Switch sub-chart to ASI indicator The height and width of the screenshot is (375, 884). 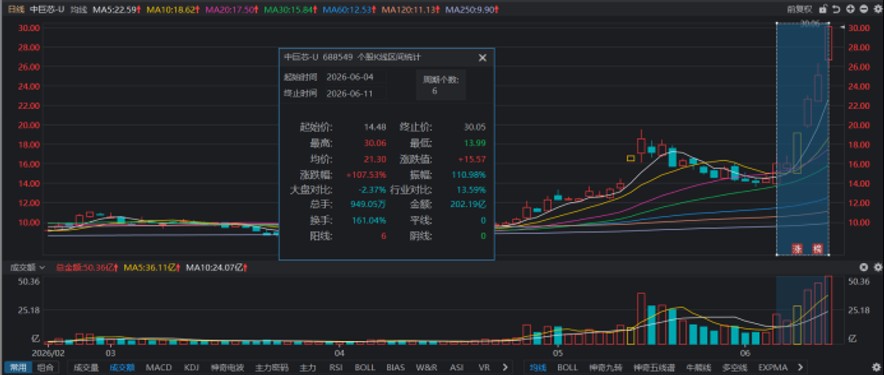point(457,368)
